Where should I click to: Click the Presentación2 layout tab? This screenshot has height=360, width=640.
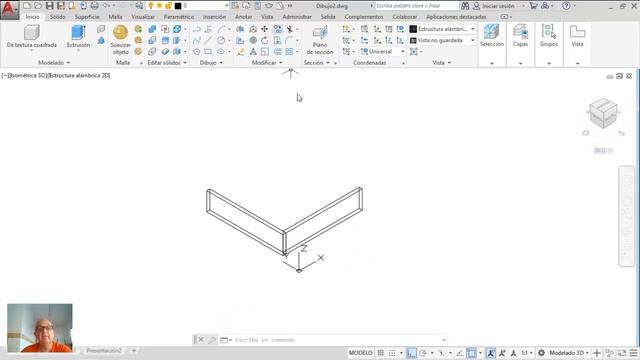coord(104,351)
